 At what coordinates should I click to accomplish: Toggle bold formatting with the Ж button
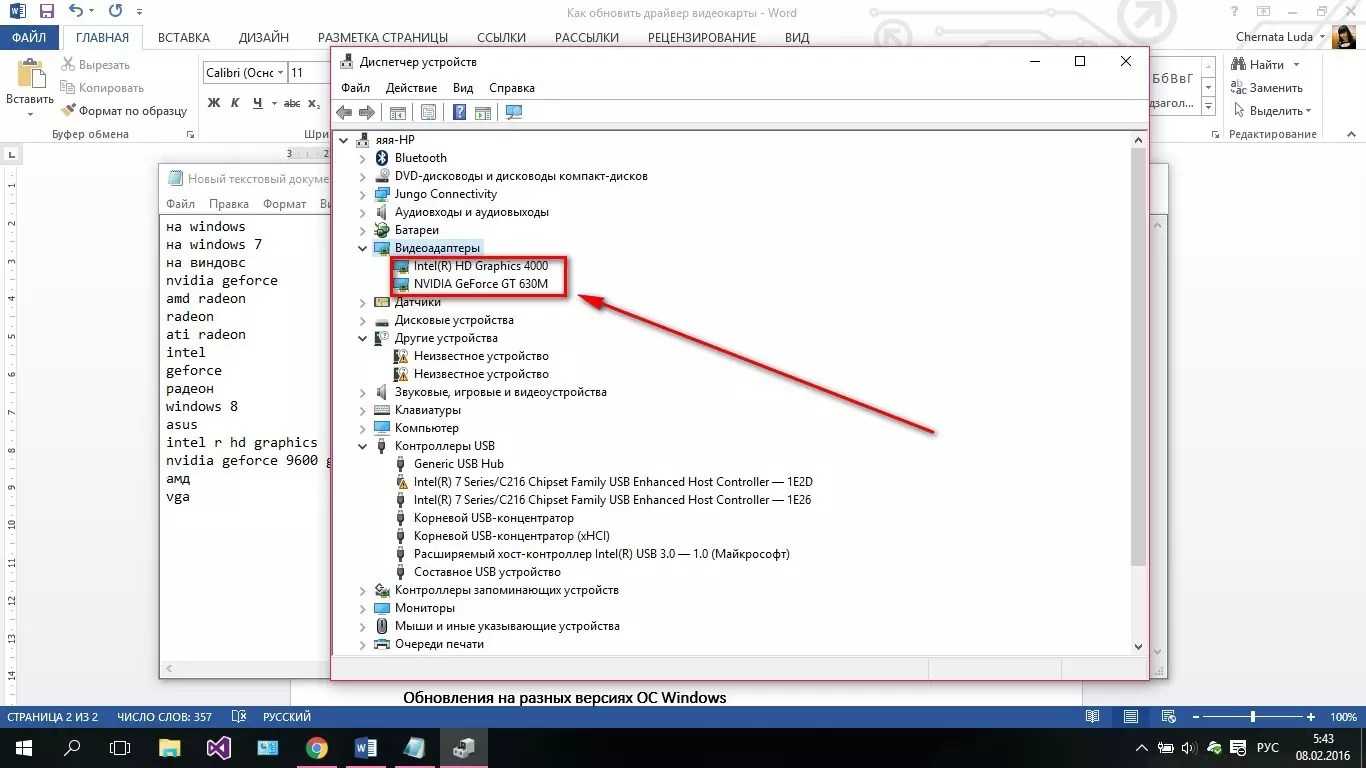click(x=214, y=103)
